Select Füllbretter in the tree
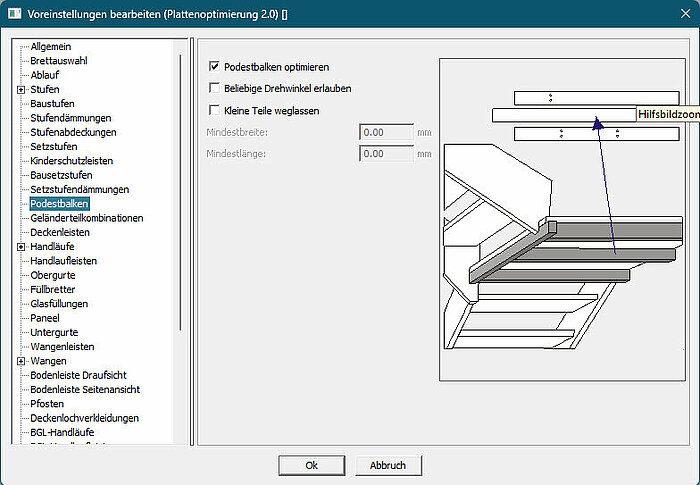Viewport: 700px width, 485px height. [53, 289]
